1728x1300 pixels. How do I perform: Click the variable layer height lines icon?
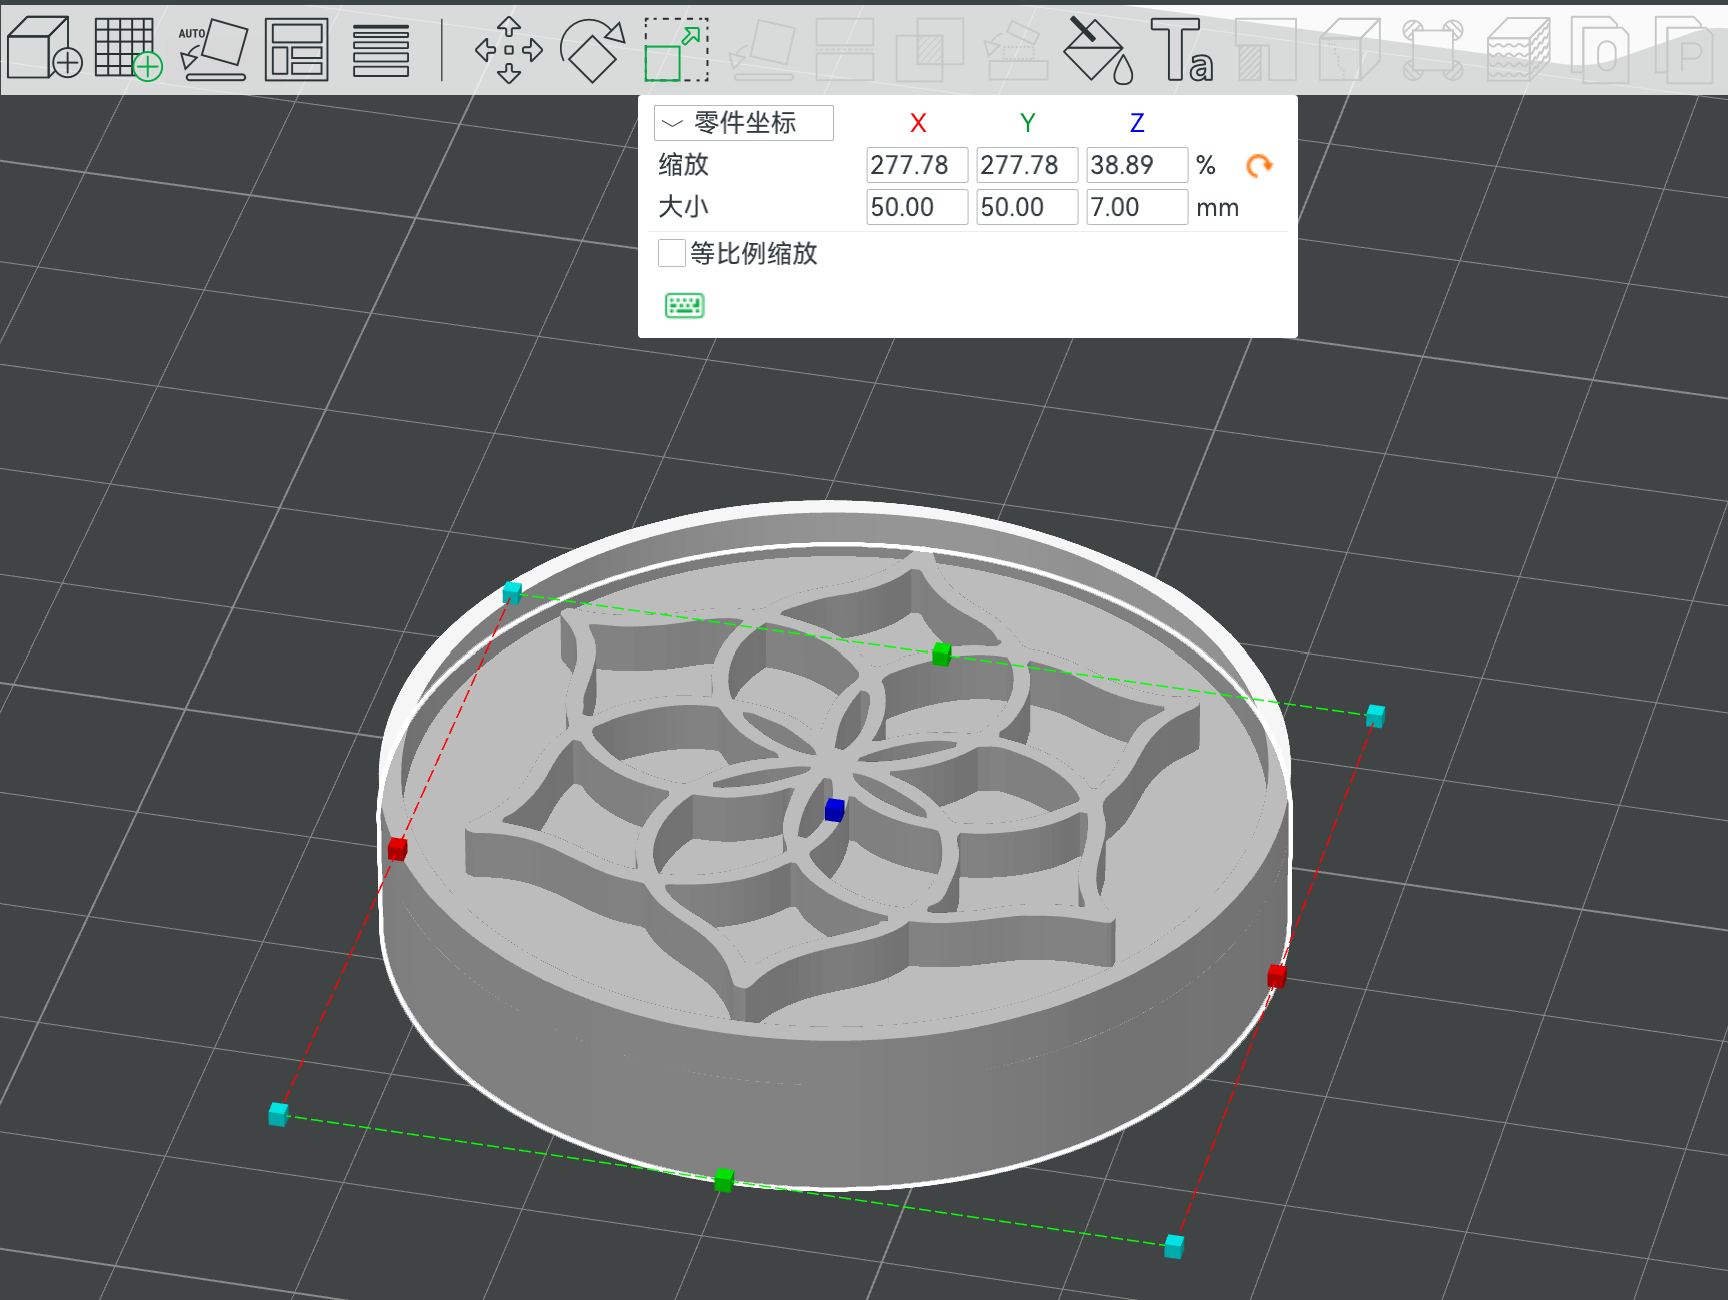click(x=381, y=50)
